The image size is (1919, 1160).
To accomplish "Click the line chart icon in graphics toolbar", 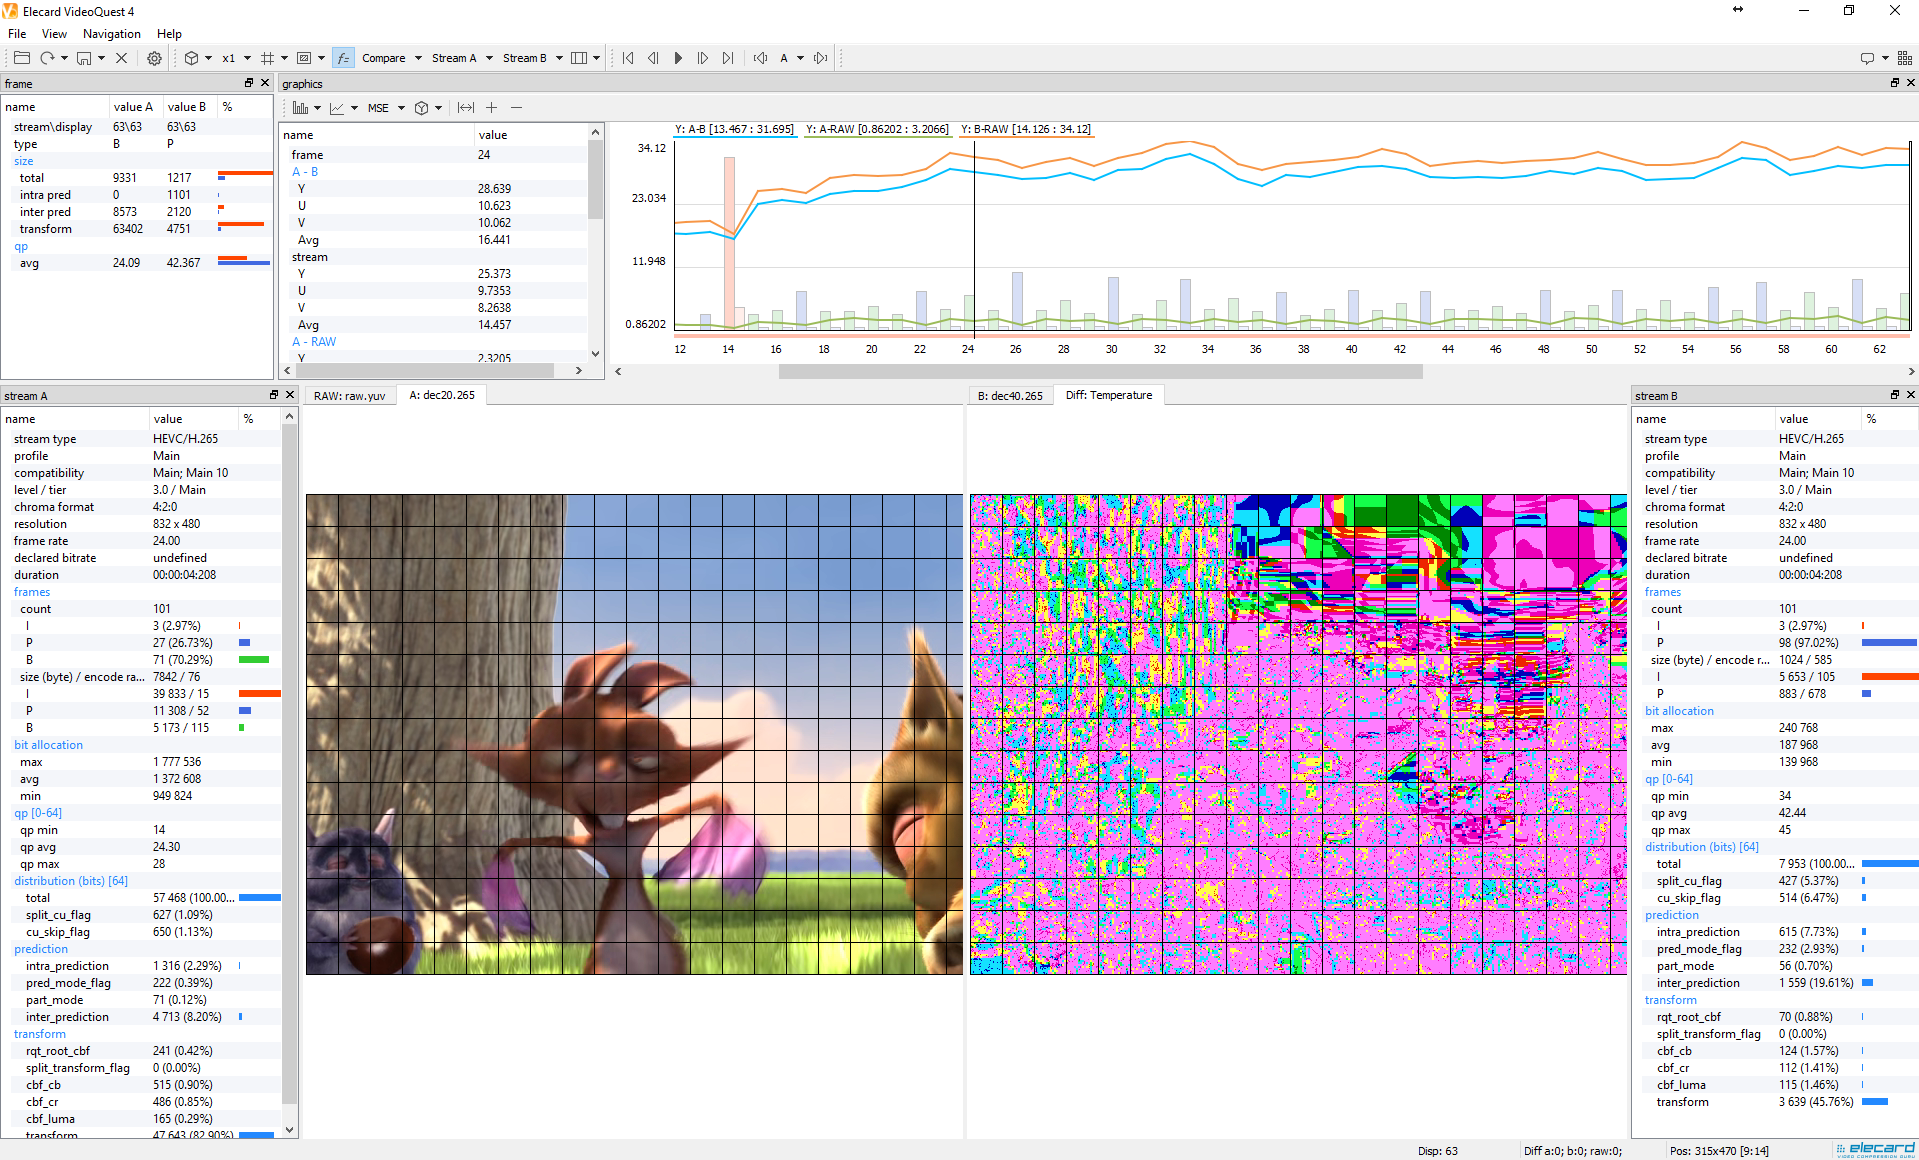I will 337,108.
